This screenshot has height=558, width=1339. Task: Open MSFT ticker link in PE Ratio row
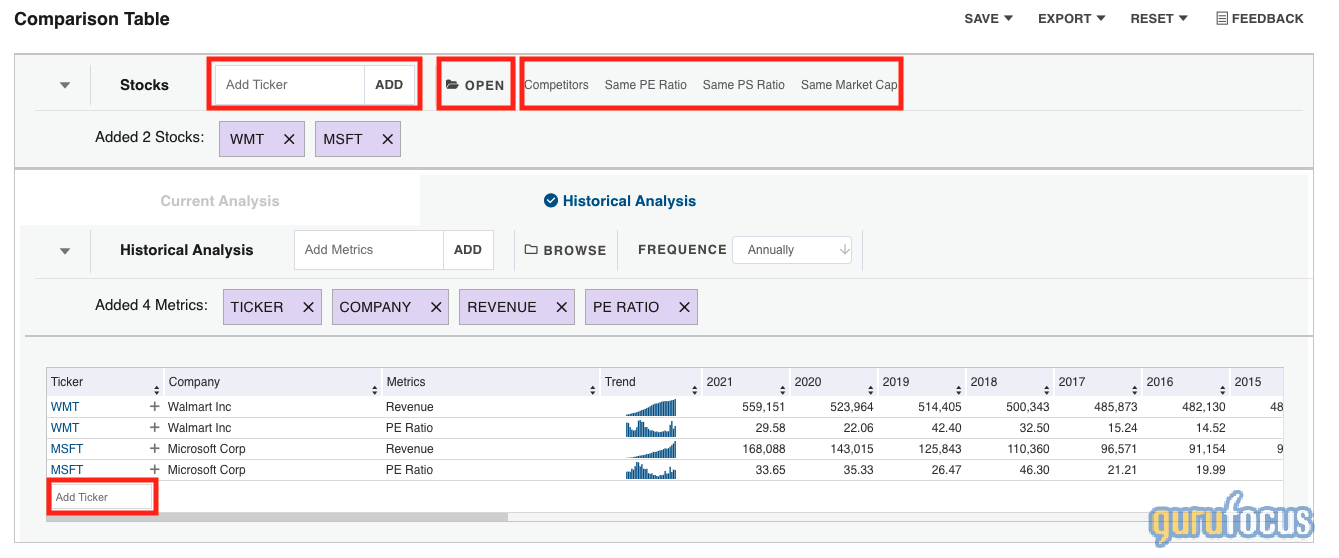pos(67,470)
